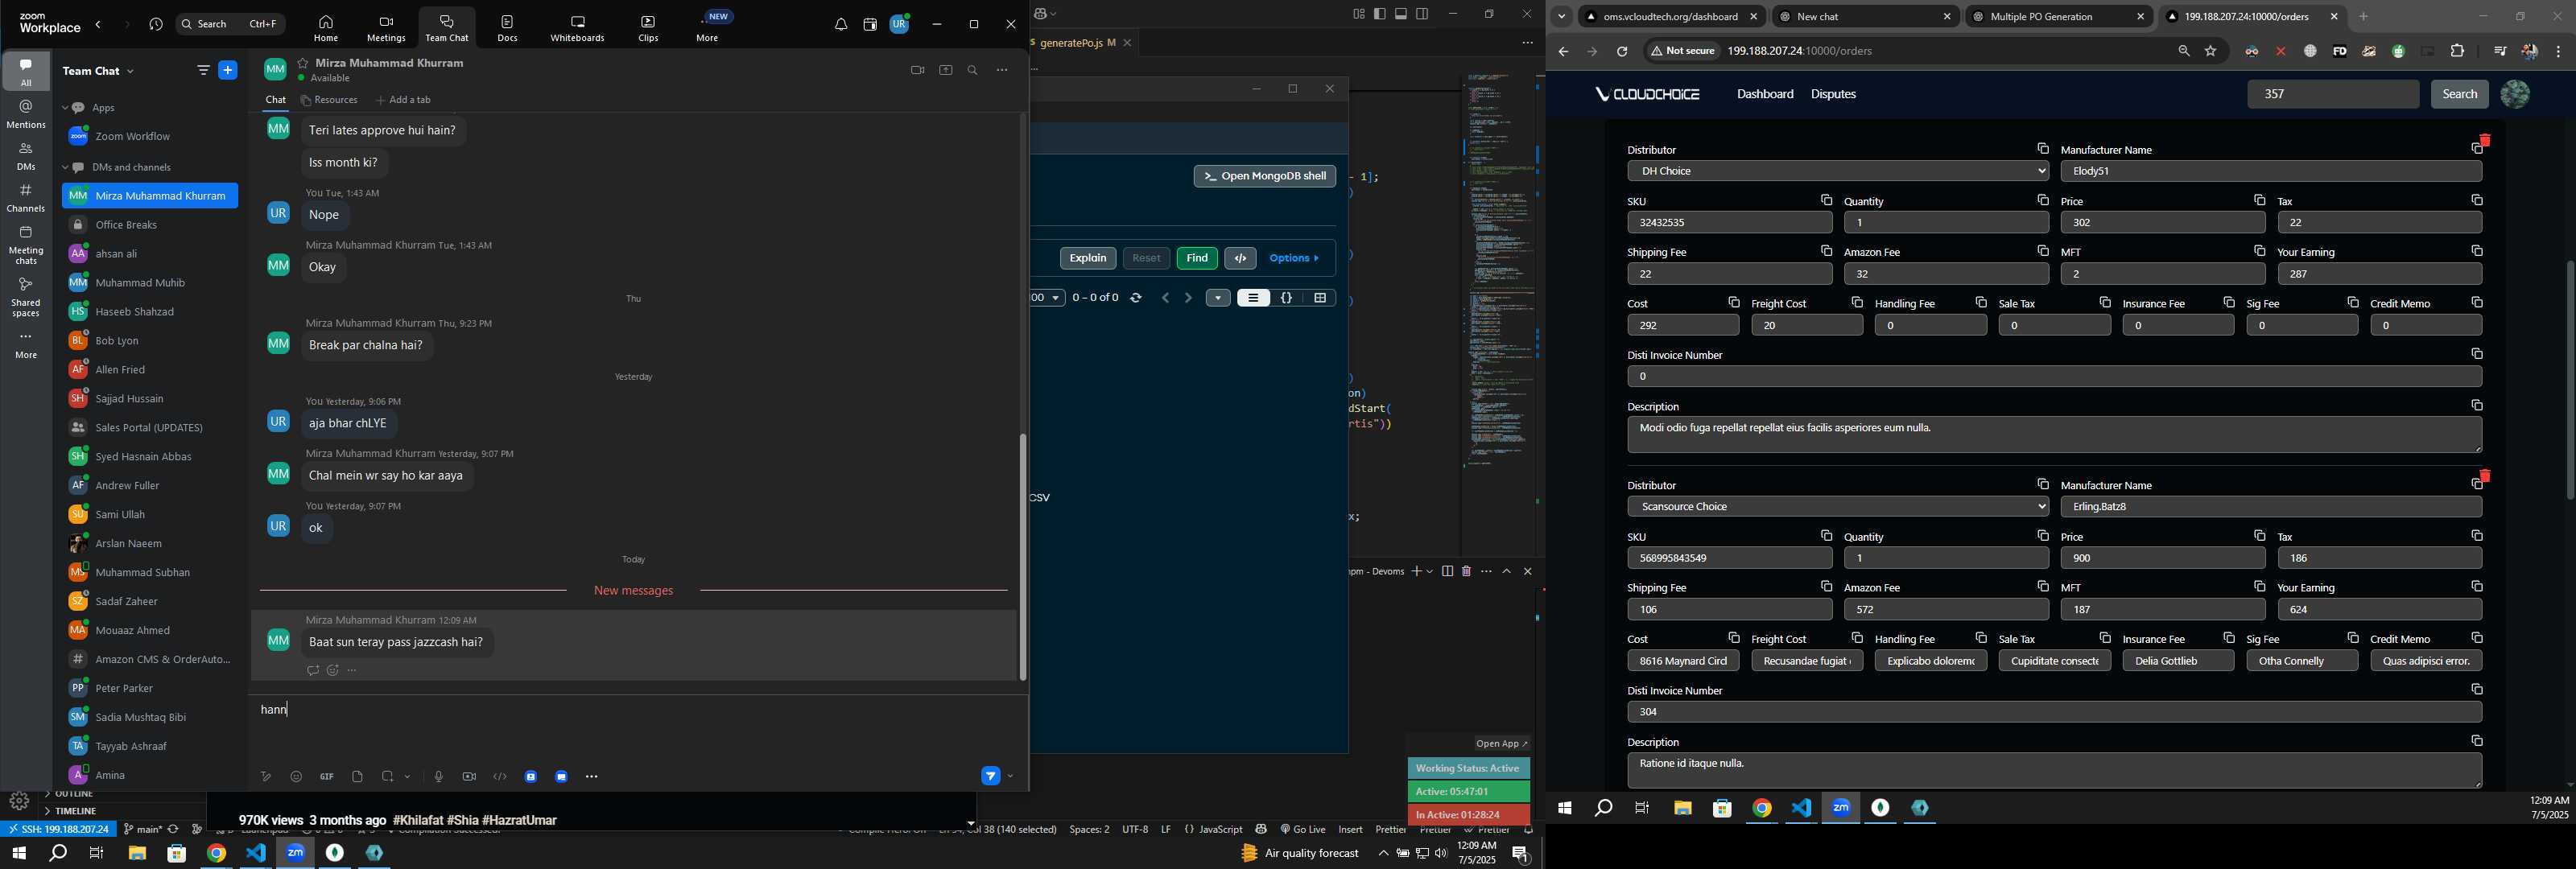Click the Zoom chat vertical scrollbar
The height and width of the screenshot is (869, 2576).
point(1022,556)
